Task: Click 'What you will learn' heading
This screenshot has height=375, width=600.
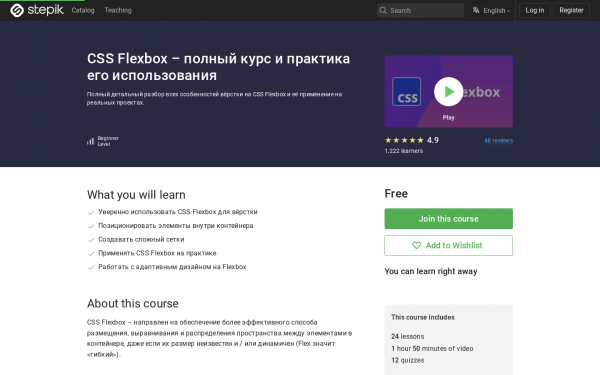Action: point(136,195)
